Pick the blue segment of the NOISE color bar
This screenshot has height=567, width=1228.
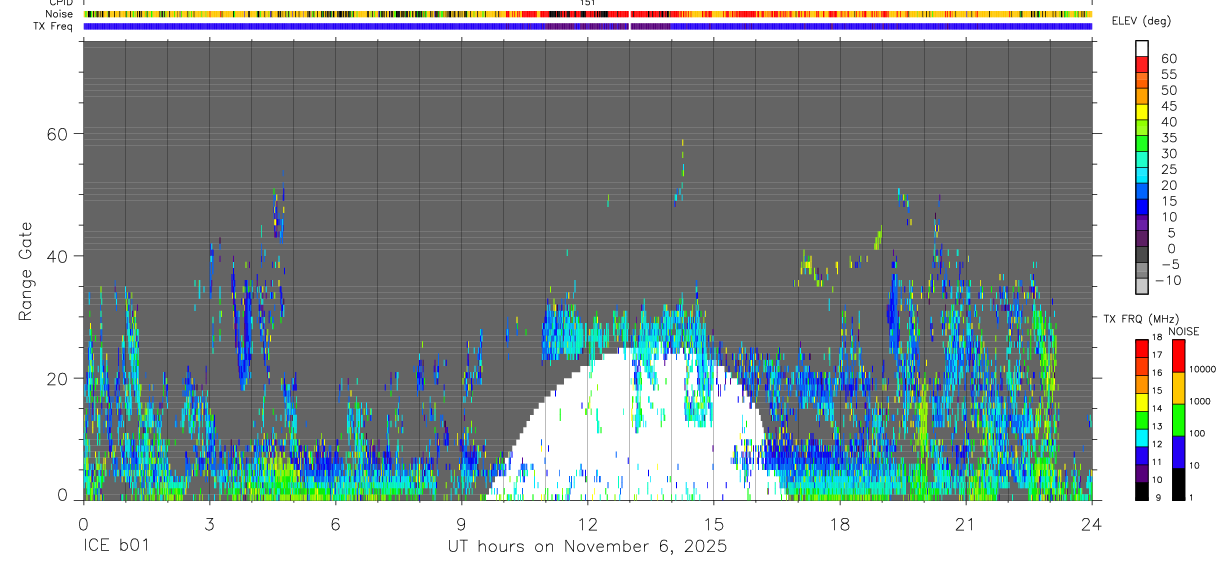coord(1178,451)
